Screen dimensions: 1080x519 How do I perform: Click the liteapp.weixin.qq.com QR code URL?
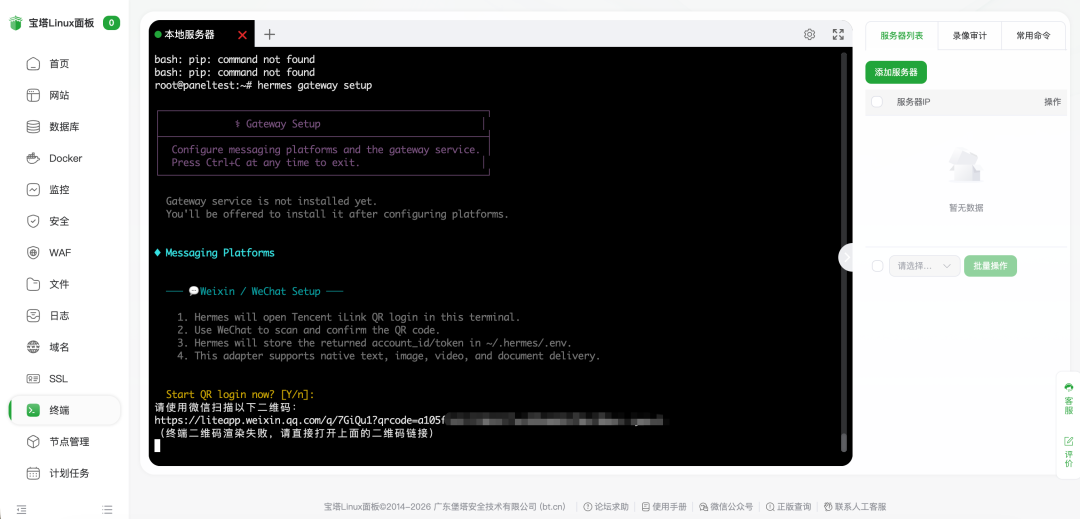pyautogui.click(x=408, y=420)
